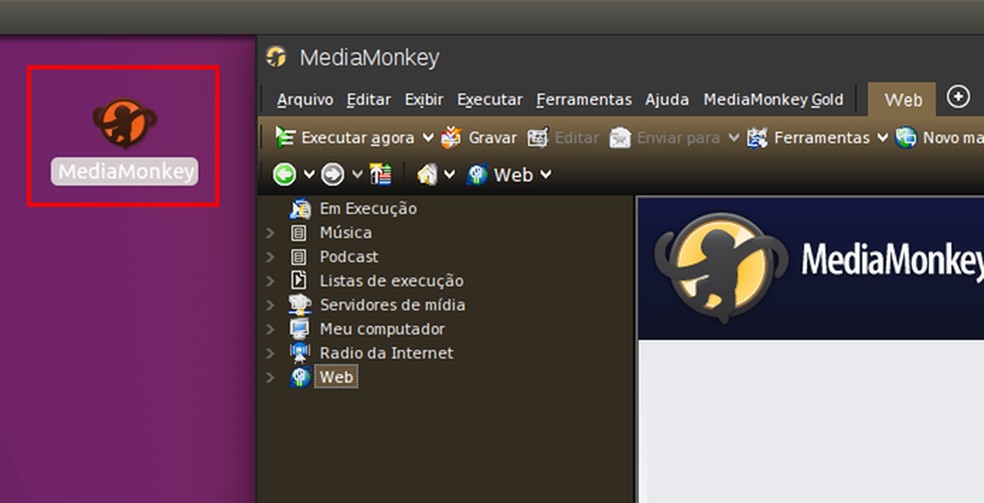The width and height of the screenshot is (984, 503).
Task: Expand the Web tree node
Action: (270, 378)
